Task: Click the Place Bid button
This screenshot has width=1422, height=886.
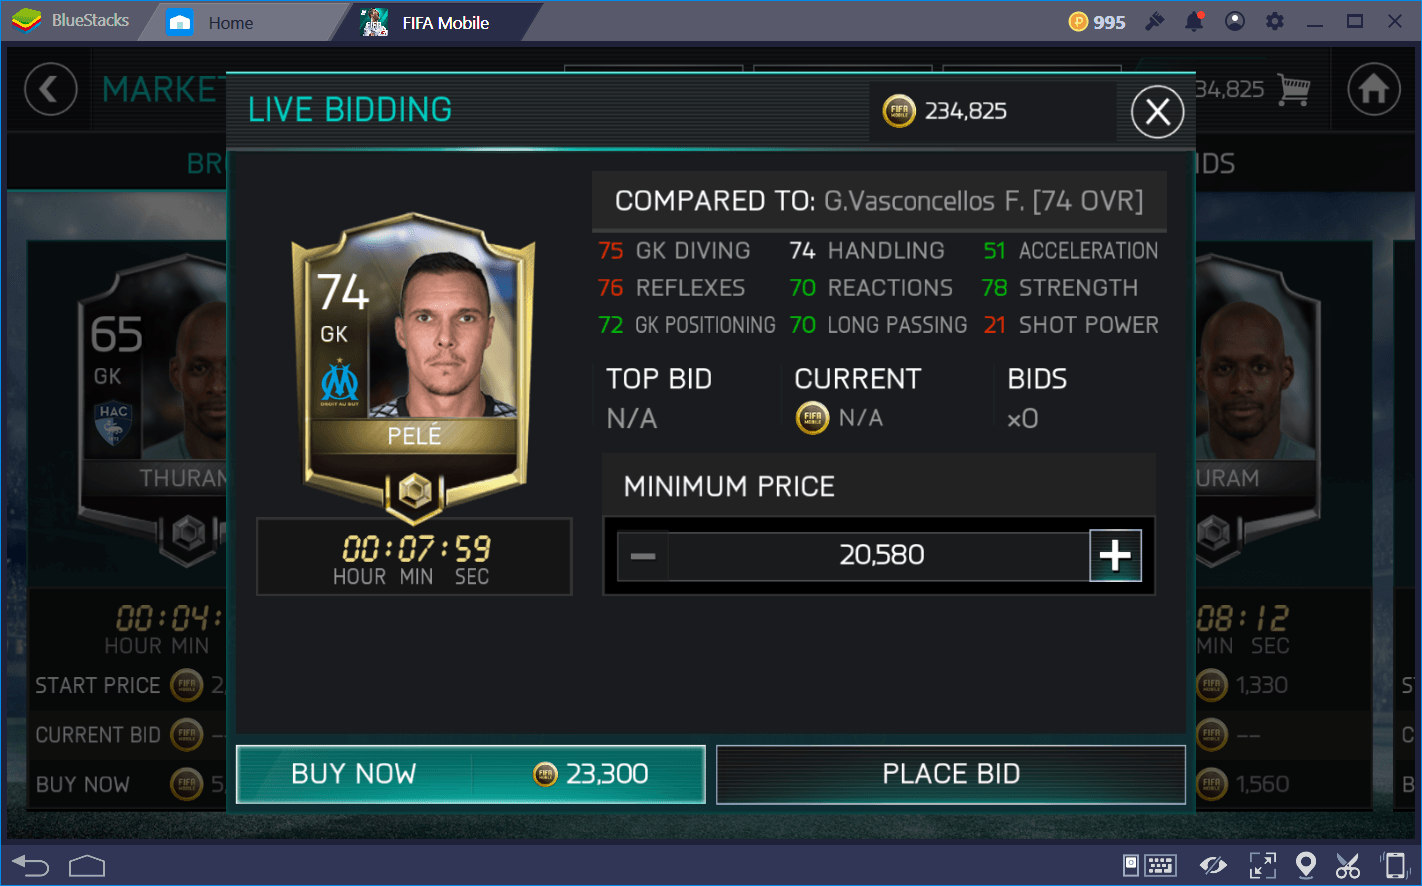Action: [x=951, y=774]
